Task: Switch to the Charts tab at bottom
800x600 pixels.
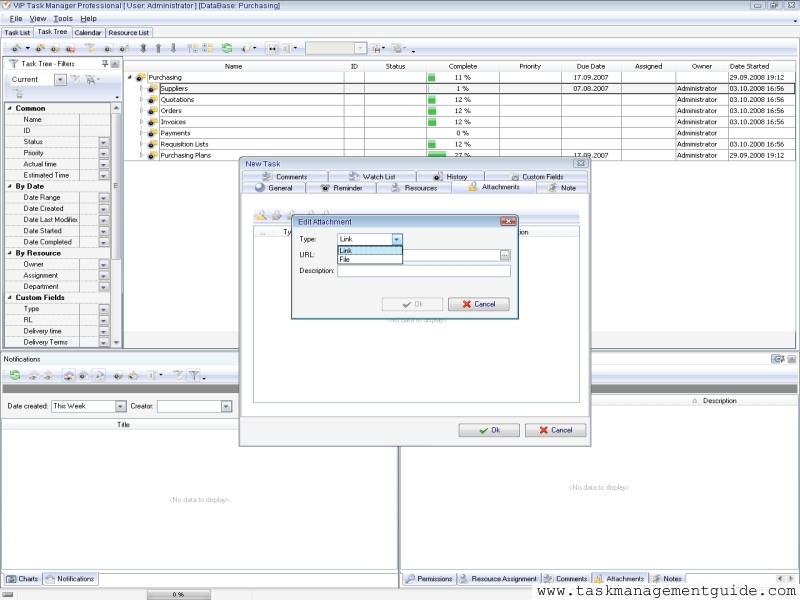Action: [22, 579]
